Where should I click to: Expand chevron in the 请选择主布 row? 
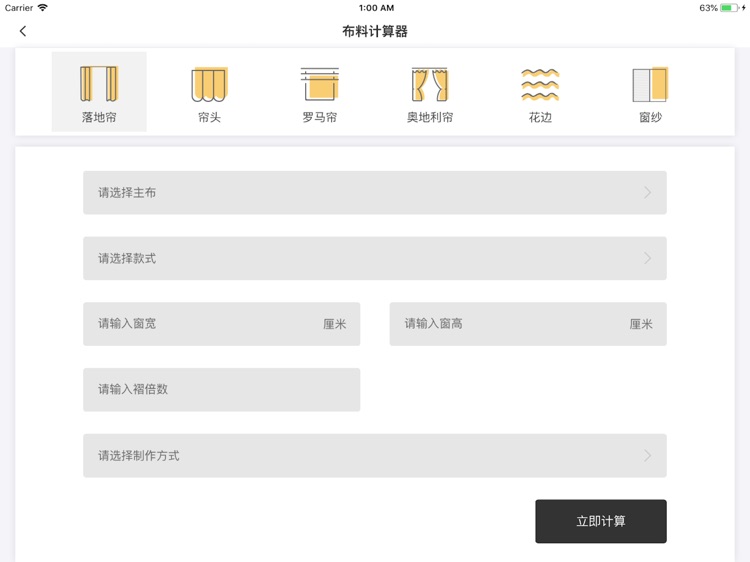(x=647, y=192)
